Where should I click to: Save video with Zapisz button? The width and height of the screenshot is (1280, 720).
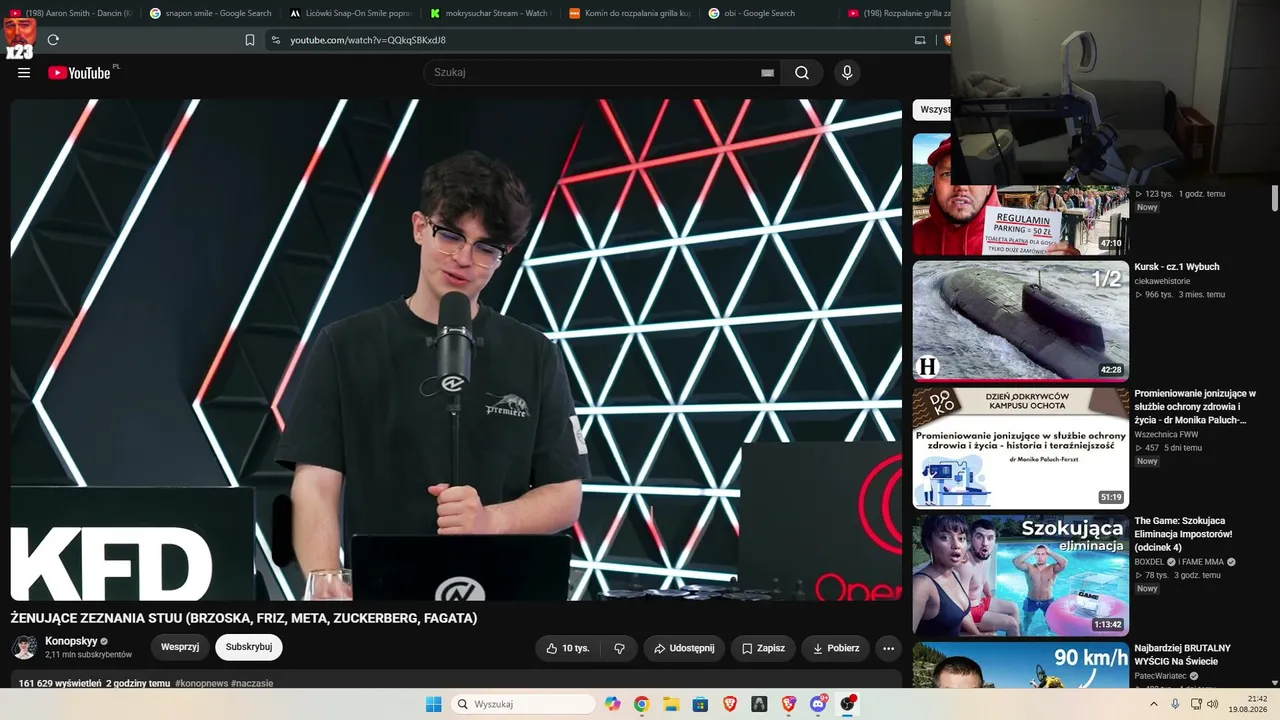763,648
